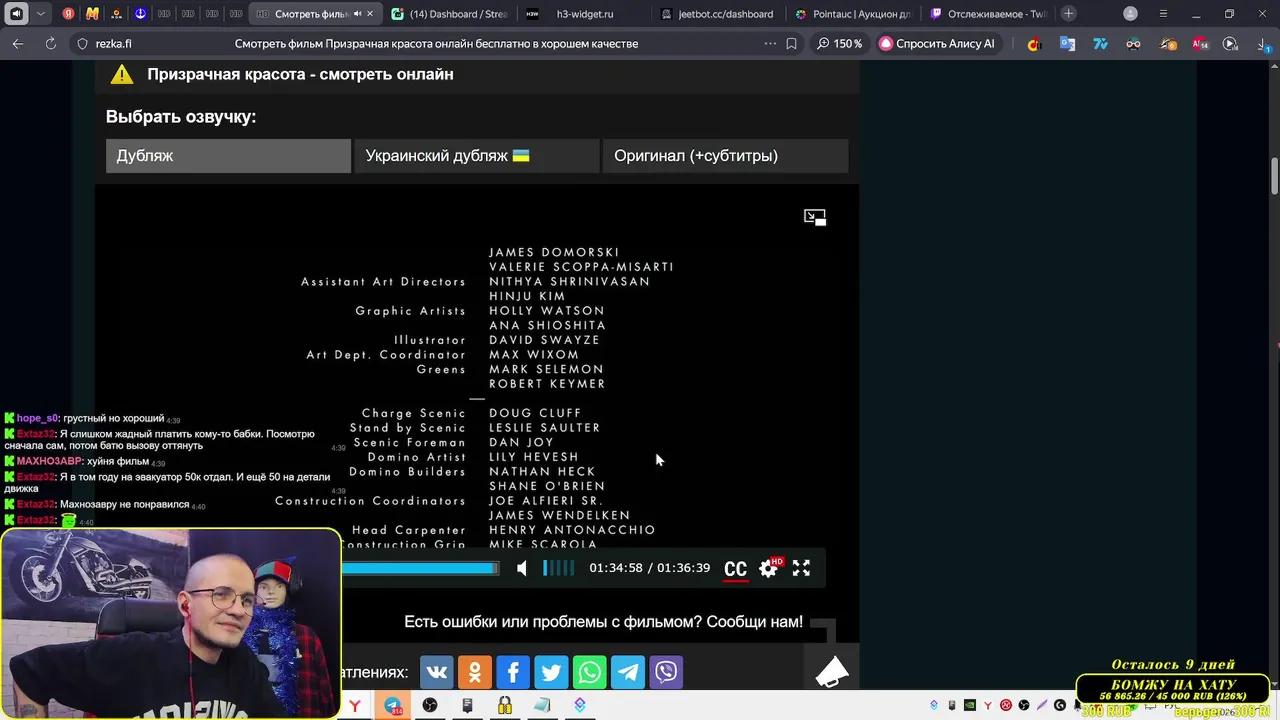Pop out video to picture-in-picture

[815, 217]
